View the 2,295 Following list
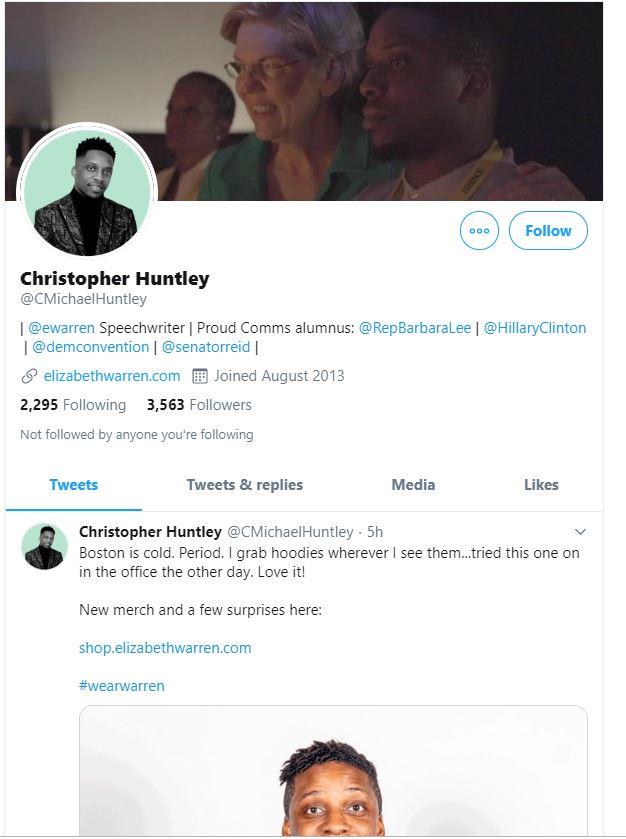626x839 pixels. click(x=73, y=405)
